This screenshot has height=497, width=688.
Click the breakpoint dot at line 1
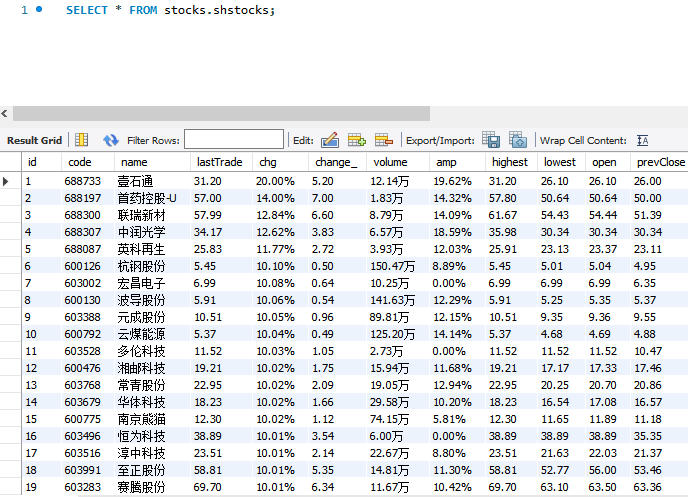pos(39,9)
